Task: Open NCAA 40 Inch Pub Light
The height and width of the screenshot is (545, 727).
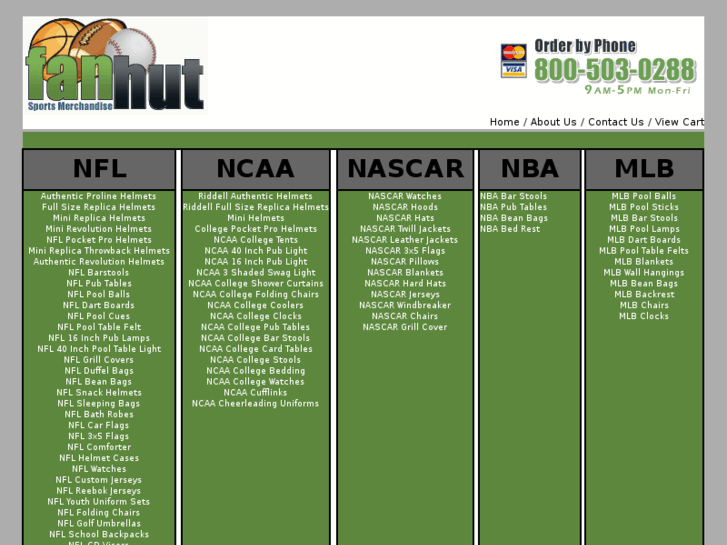Action: [255, 250]
